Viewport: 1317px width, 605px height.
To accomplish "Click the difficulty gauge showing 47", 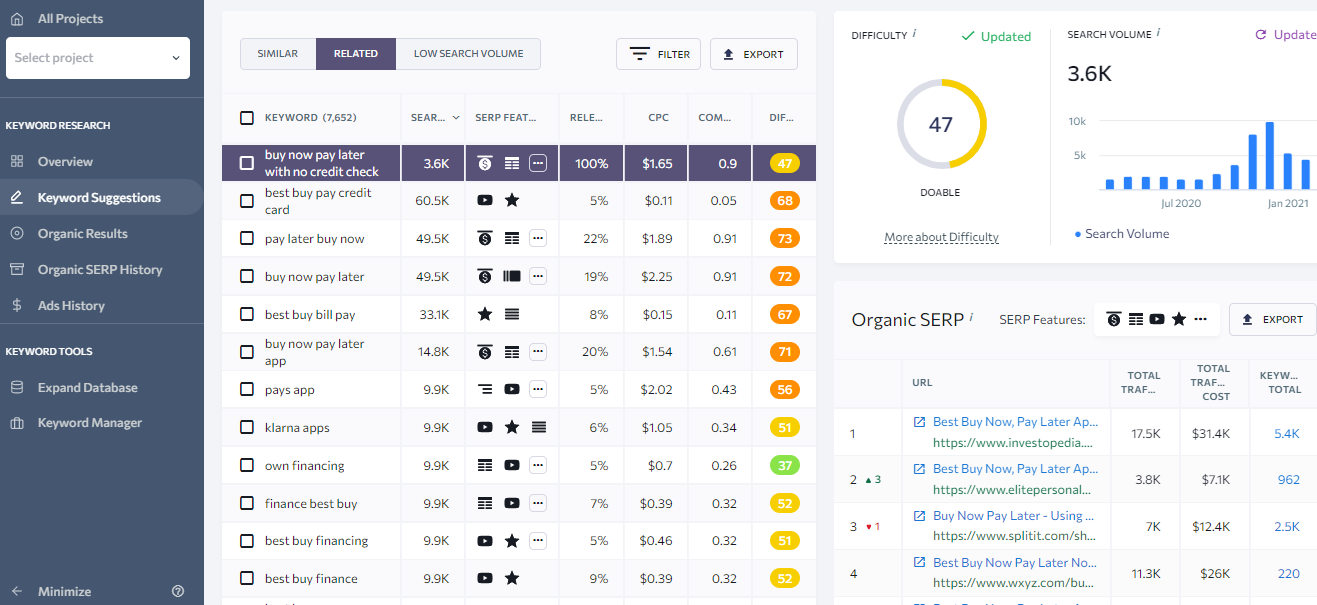I will (x=941, y=125).
